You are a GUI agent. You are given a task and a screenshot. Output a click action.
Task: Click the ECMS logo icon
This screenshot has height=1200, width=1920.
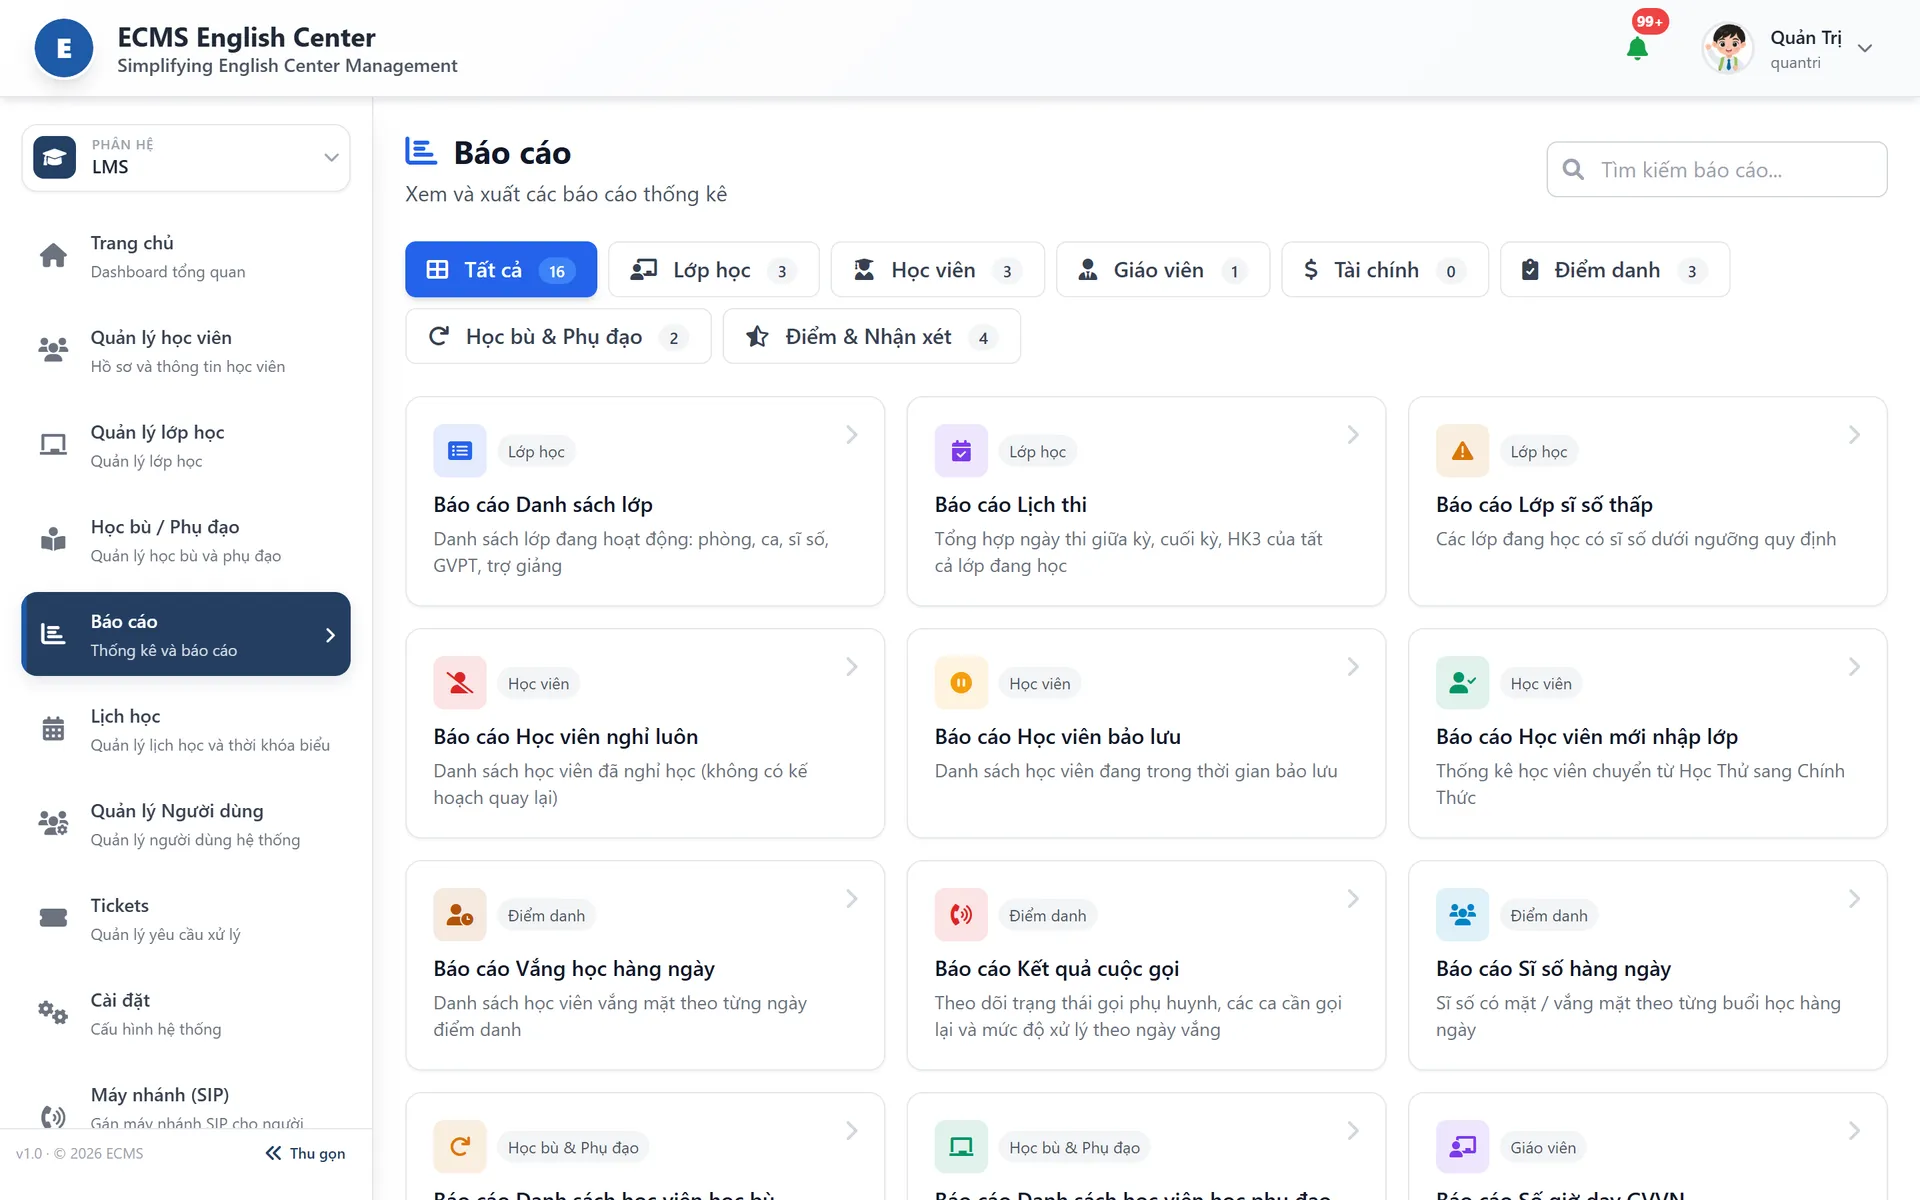(x=64, y=48)
